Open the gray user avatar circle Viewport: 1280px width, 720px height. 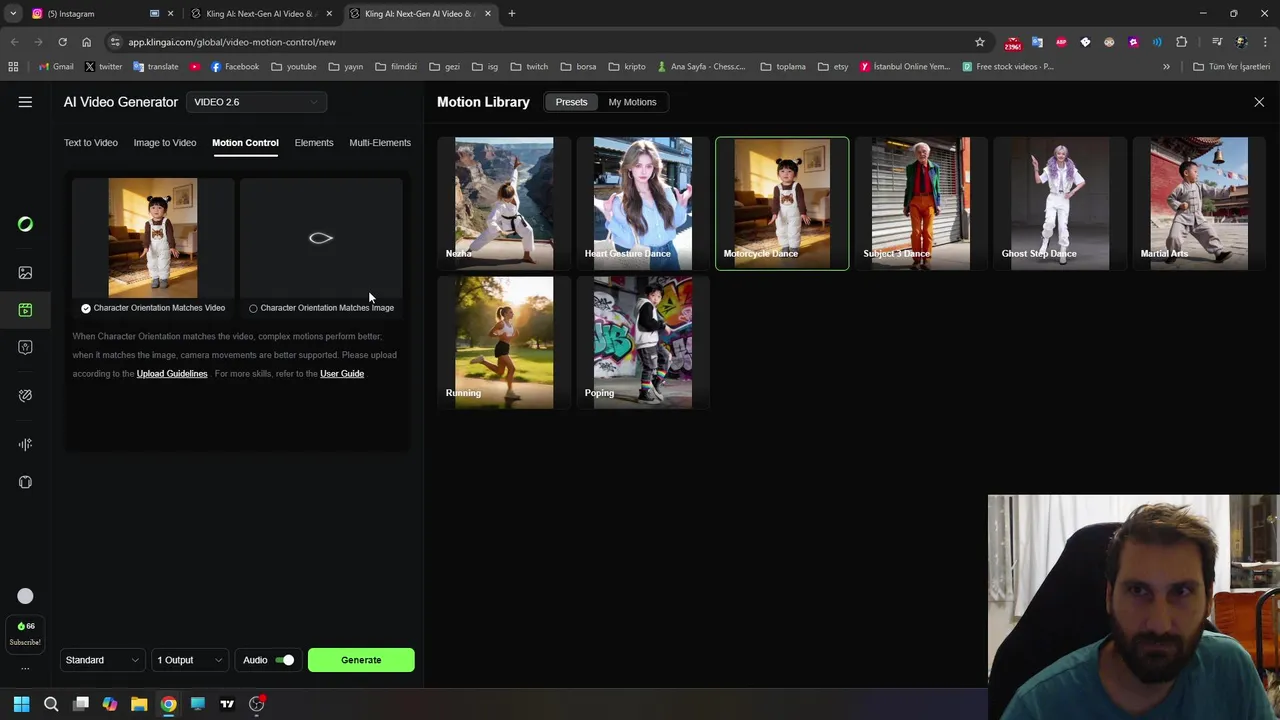[25, 596]
